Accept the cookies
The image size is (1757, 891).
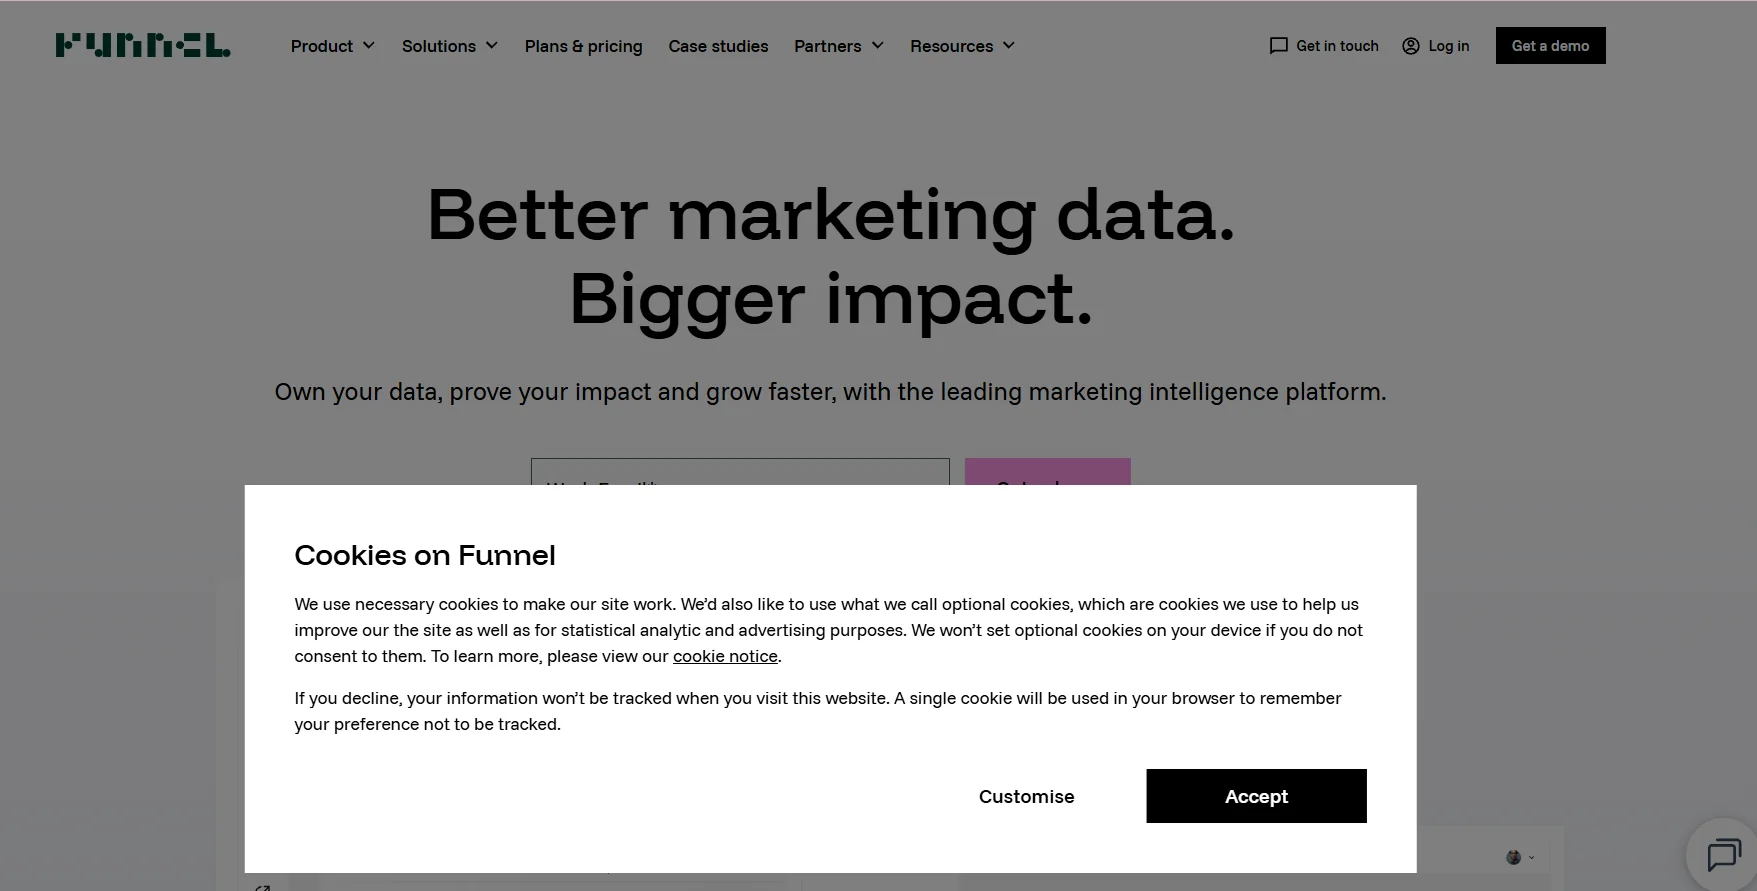click(1256, 796)
